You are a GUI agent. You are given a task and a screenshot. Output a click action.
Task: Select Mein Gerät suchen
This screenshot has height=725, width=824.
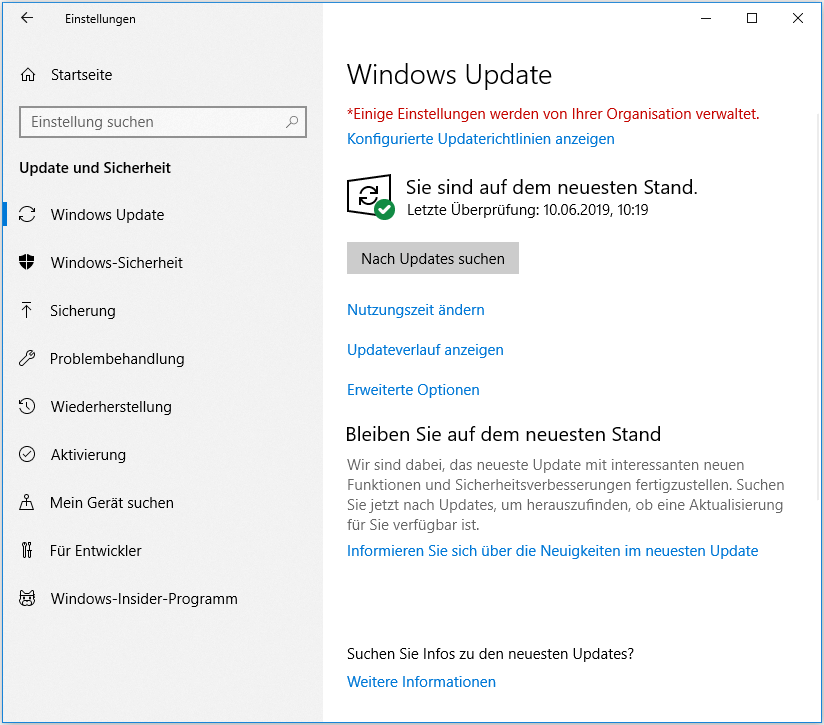pyautogui.click(x=111, y=503)
